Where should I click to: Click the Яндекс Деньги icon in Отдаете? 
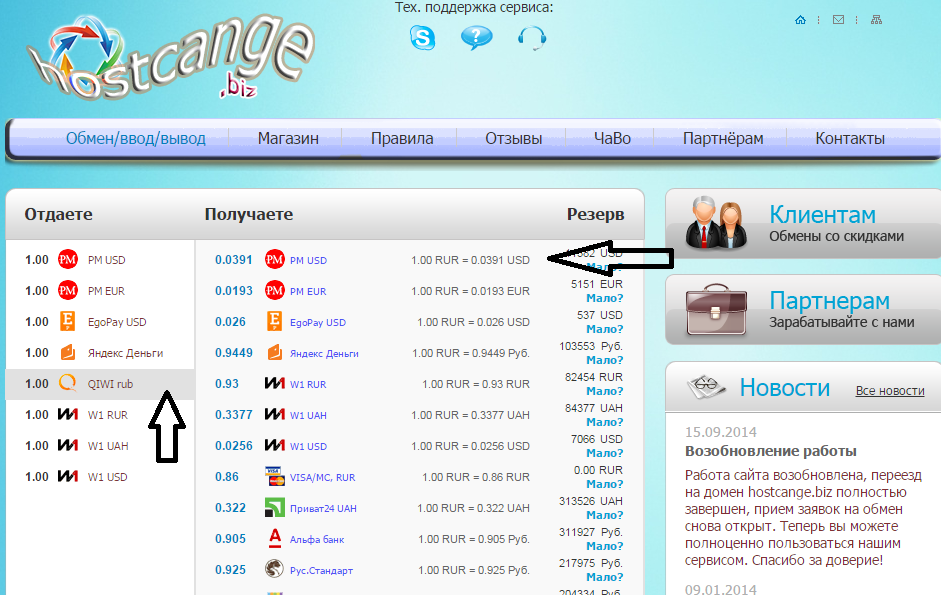click(x=68, y=352)
